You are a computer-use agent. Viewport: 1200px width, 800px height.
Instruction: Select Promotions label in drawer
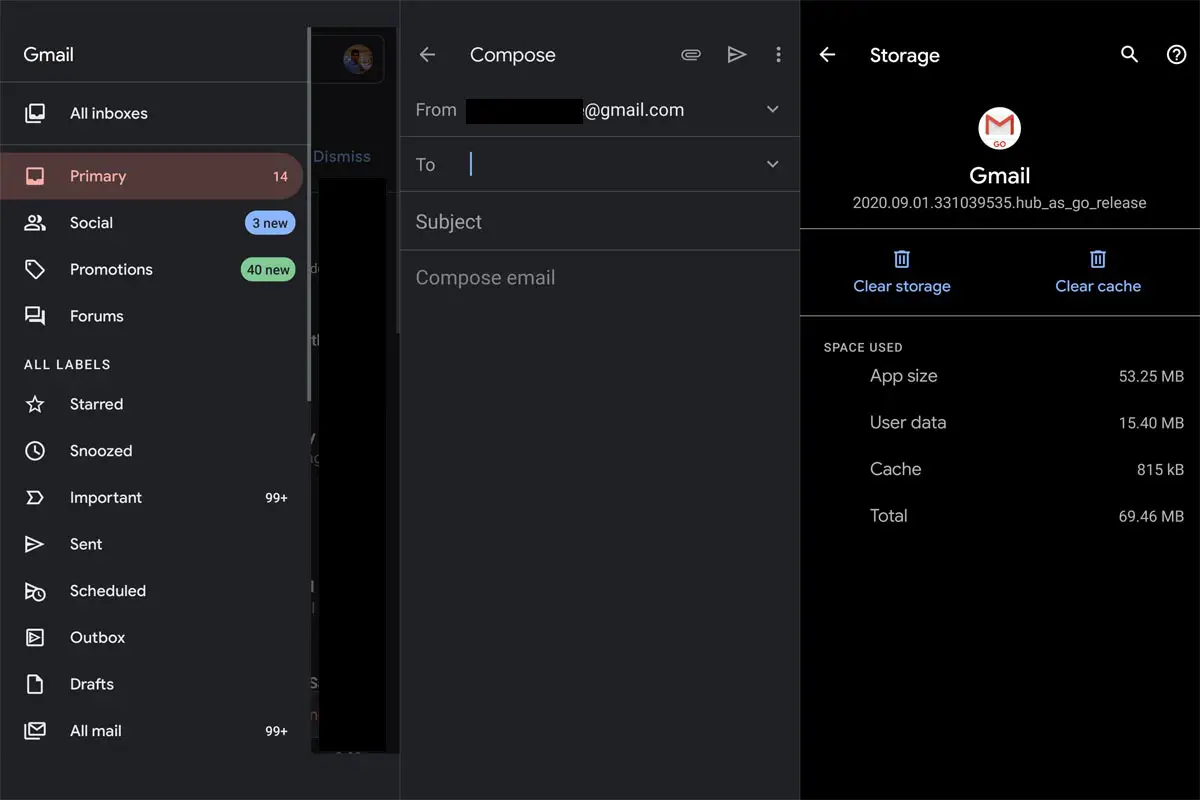click(111, 269)
